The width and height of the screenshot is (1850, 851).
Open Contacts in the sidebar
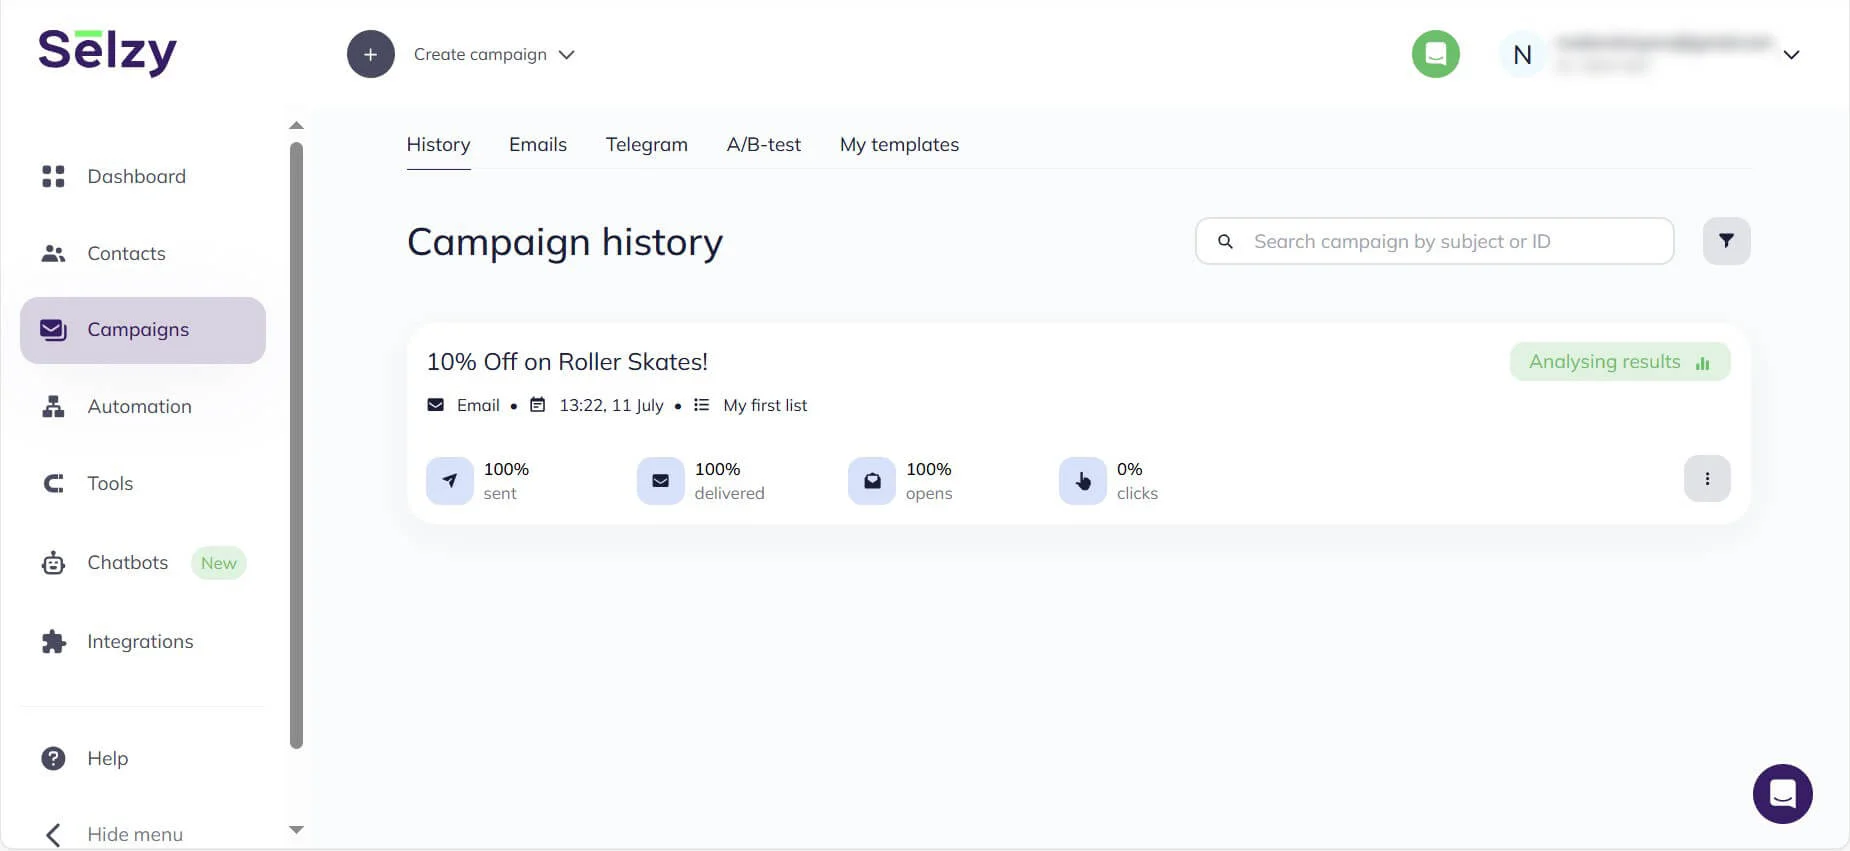click(x=143, y=253)
